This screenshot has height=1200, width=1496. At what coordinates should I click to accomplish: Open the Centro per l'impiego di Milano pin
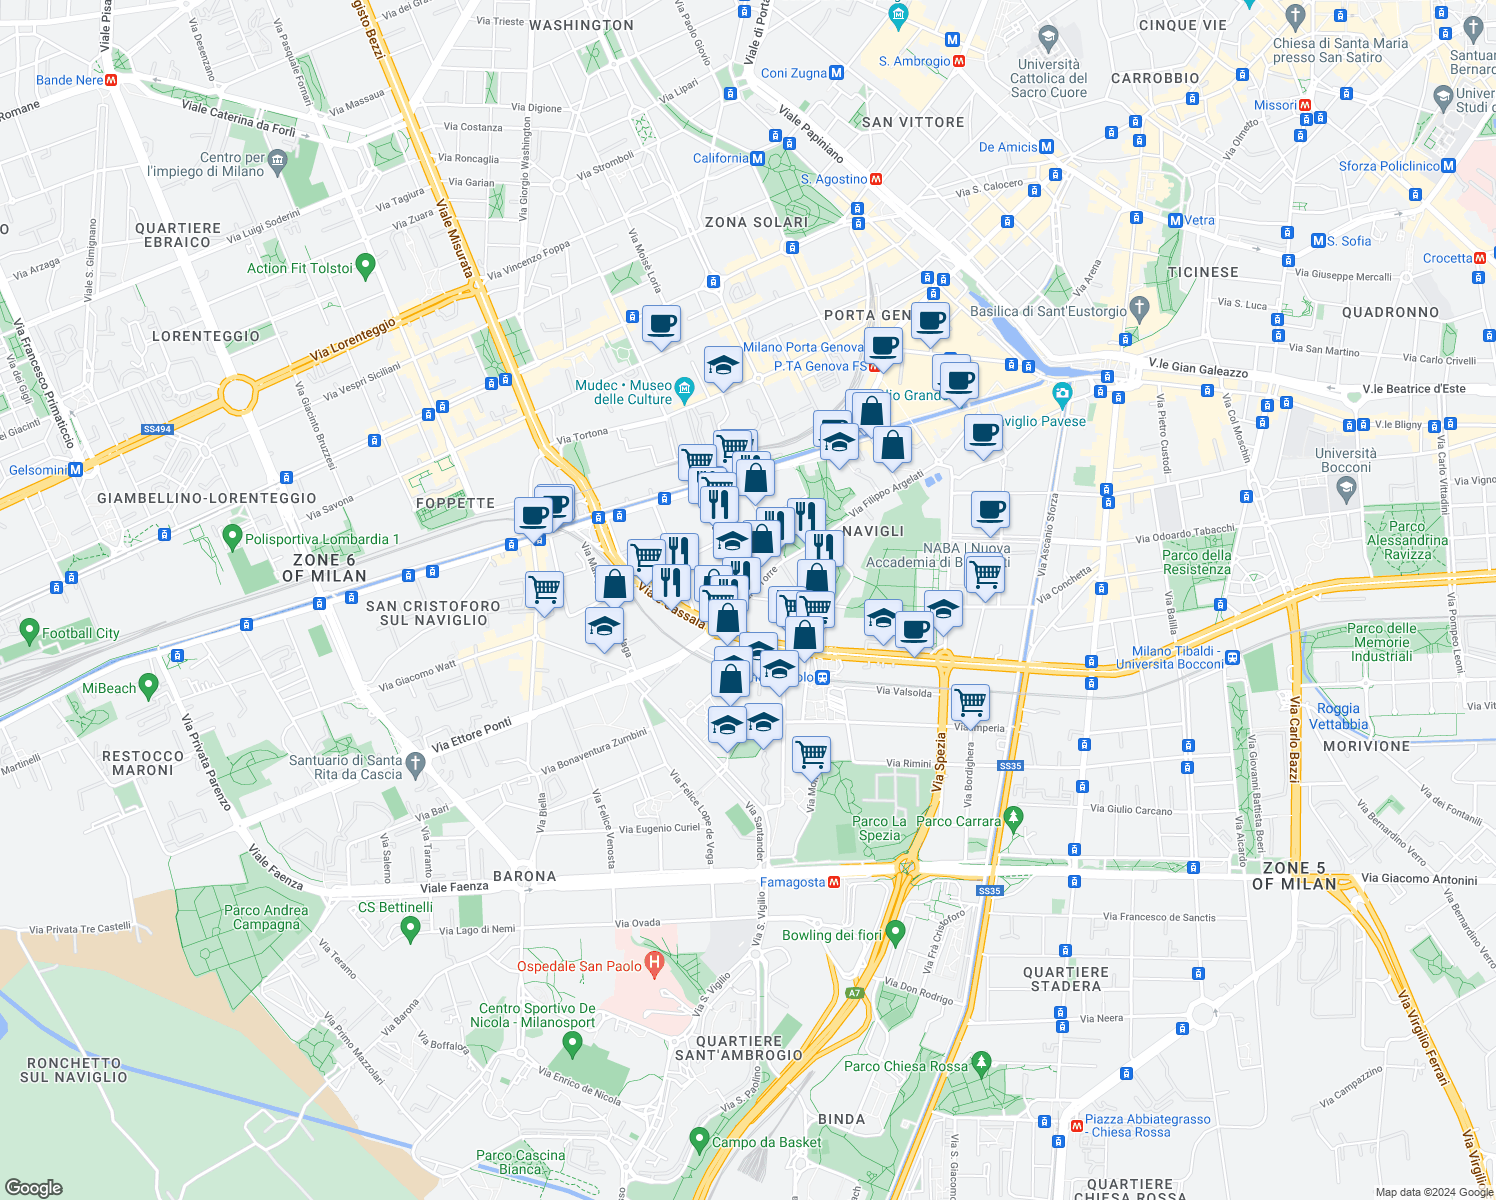(x=278, y=159)
